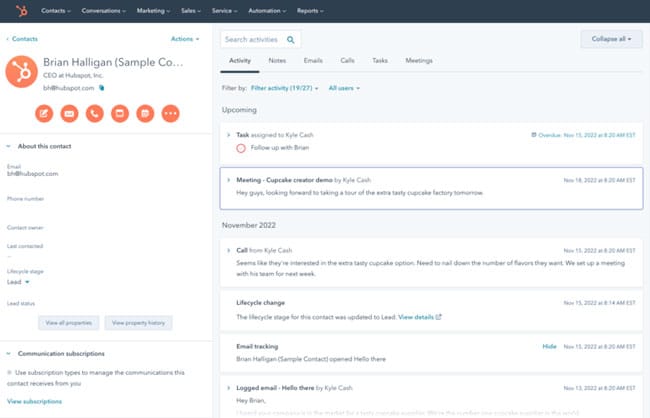
Task: Go back via the Contacts link
Action: (22, 39)
